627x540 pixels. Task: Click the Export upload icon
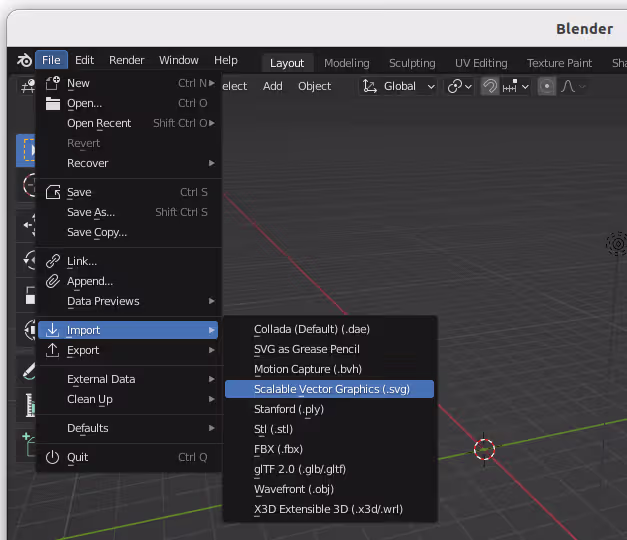point(53,350)
